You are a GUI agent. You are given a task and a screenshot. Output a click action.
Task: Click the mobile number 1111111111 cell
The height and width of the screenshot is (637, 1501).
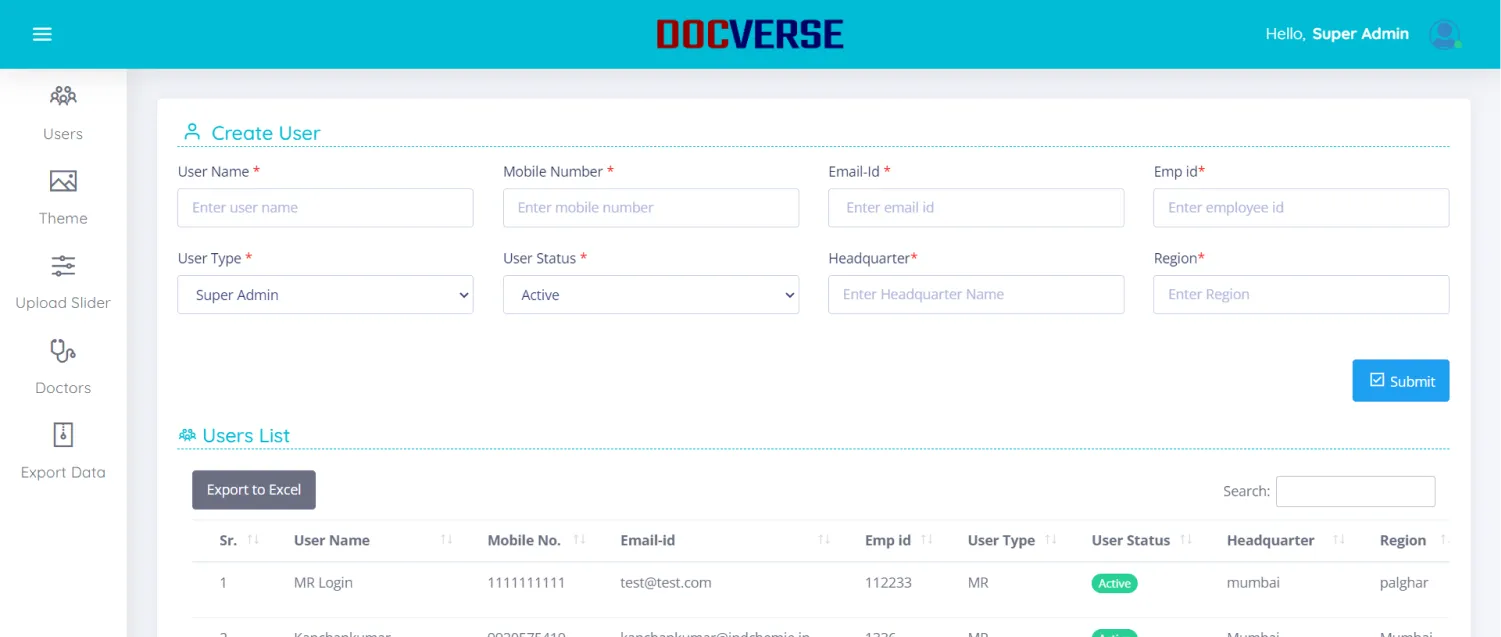pyautogui.click(x=526, y=583)
